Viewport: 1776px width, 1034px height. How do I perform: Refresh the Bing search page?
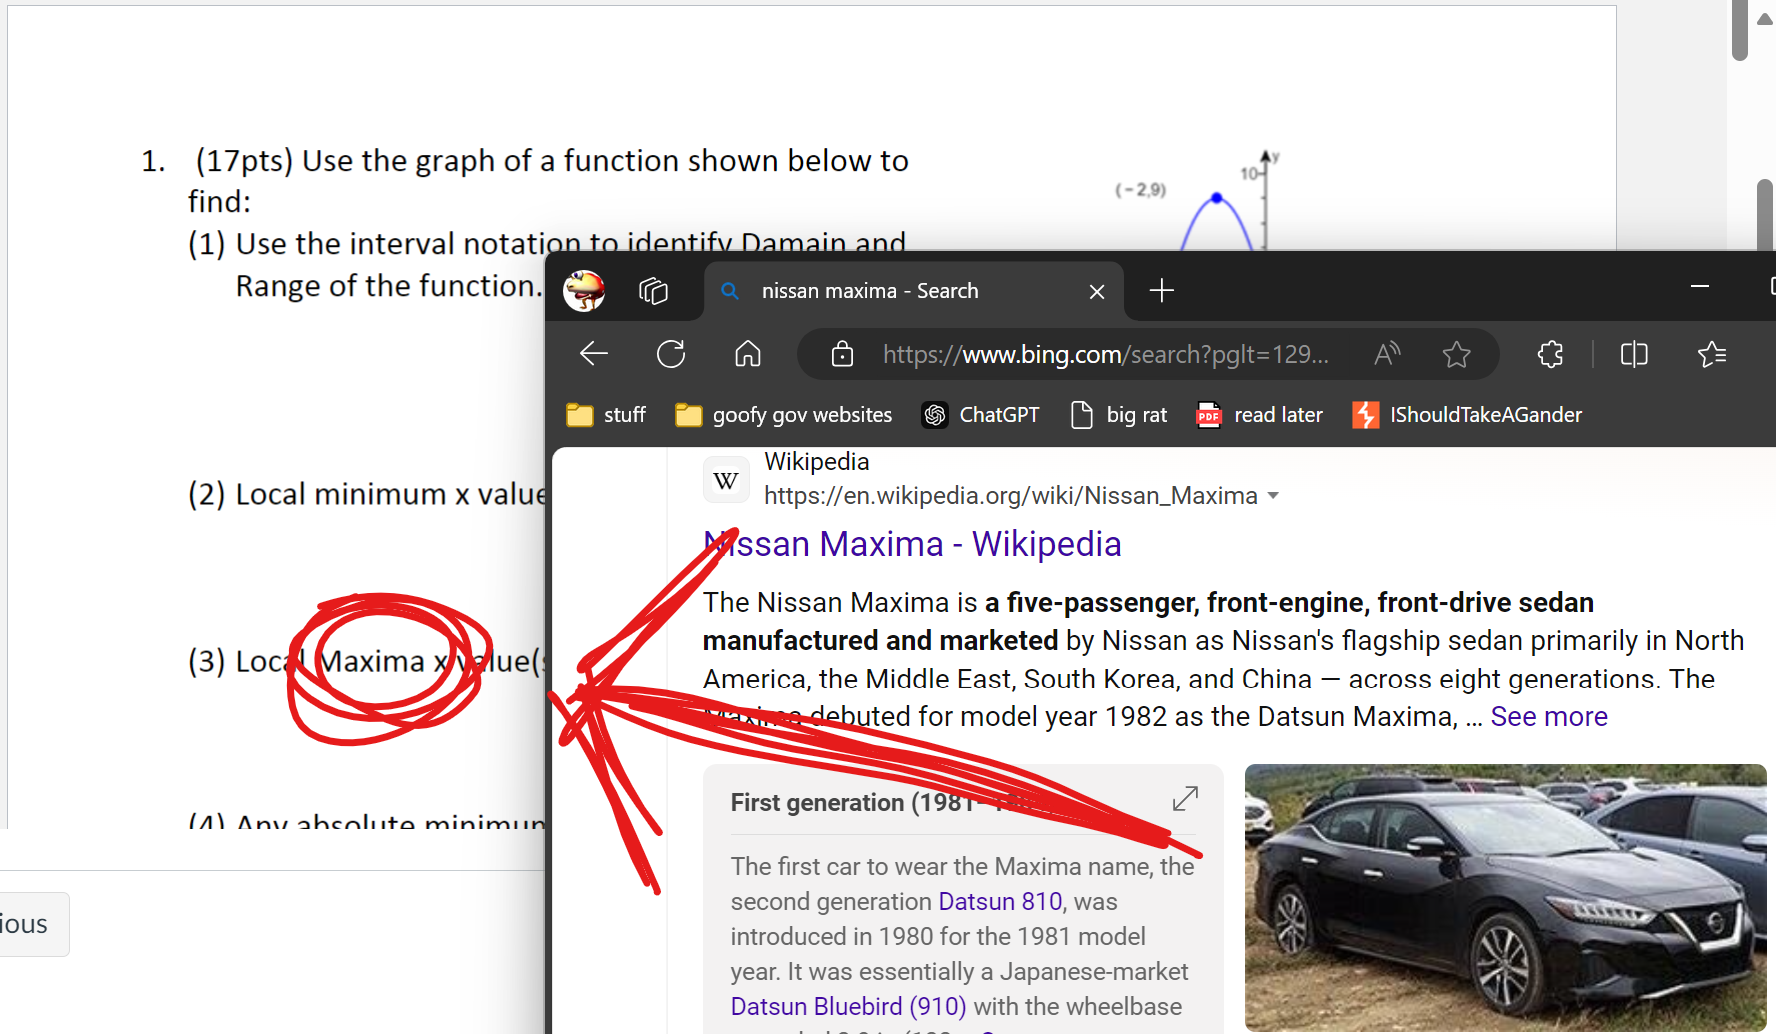pyautogui.click(x=671, y=354)
